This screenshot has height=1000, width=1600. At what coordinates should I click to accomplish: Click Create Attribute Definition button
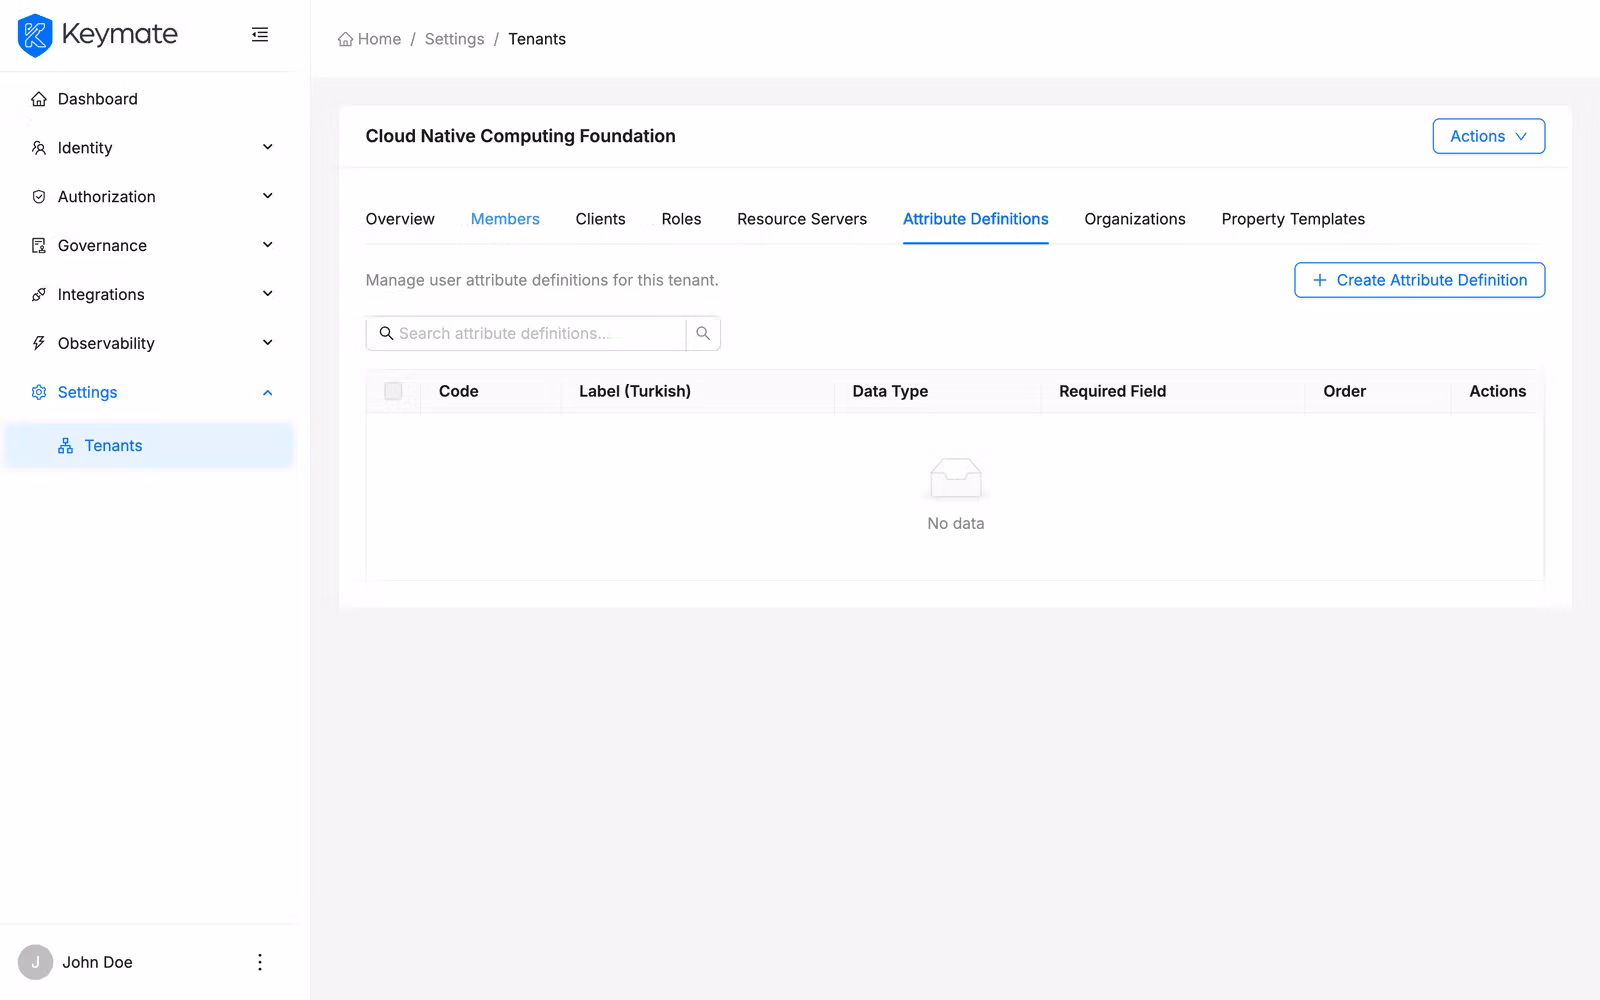click(1419, 280)
